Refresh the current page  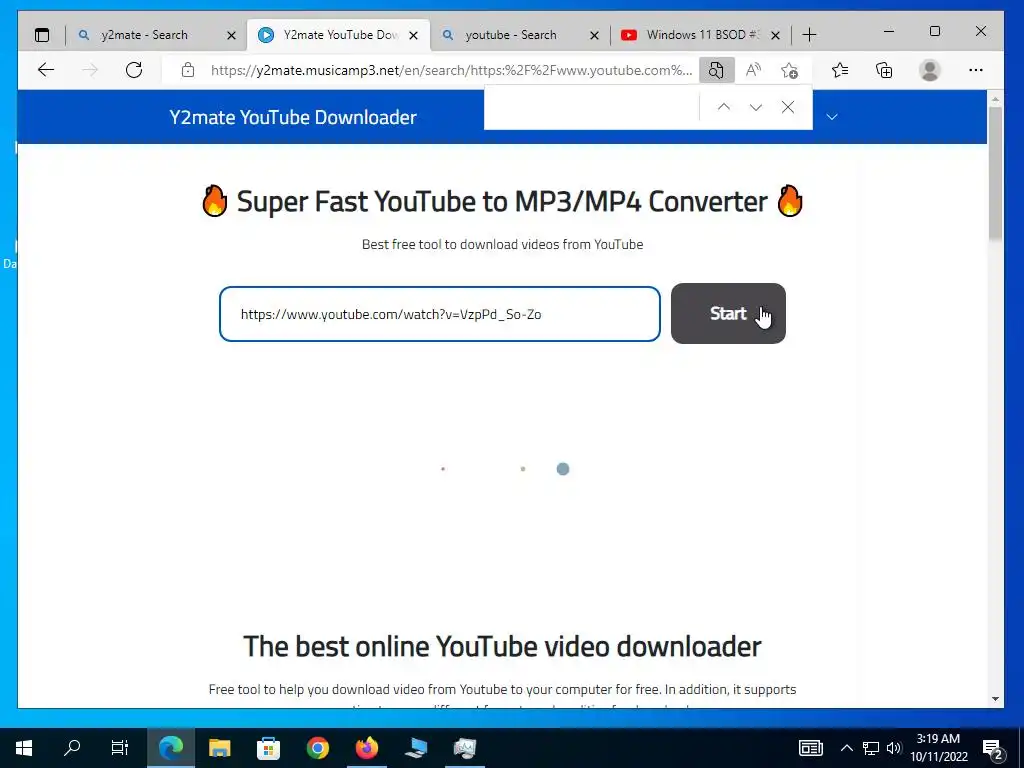point(134,70)
